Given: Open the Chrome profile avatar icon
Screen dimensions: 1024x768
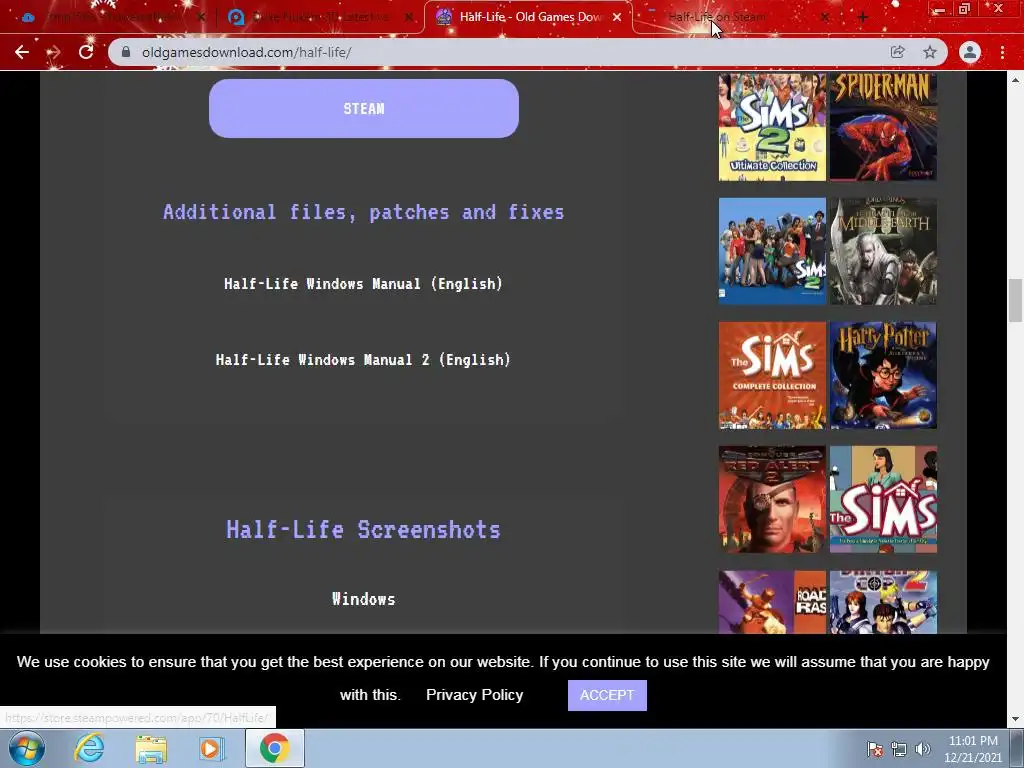Looking at the screenshot, I should click(x=970, y=52).
